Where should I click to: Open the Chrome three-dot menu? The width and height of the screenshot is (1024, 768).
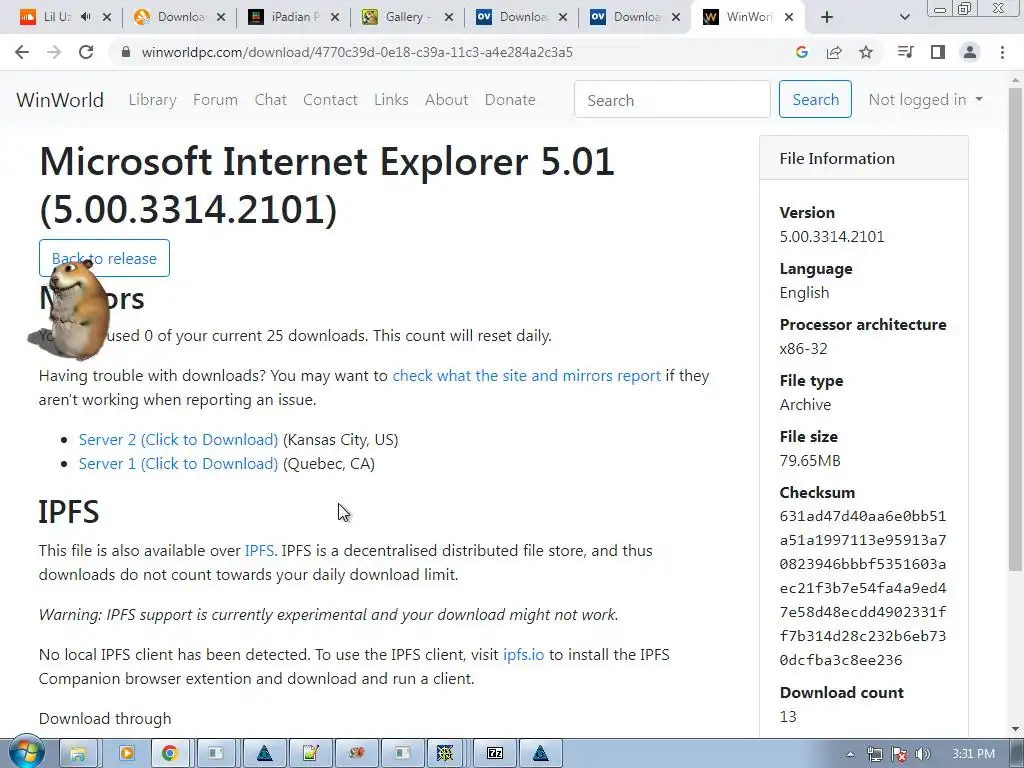(x=1002, y=52)
